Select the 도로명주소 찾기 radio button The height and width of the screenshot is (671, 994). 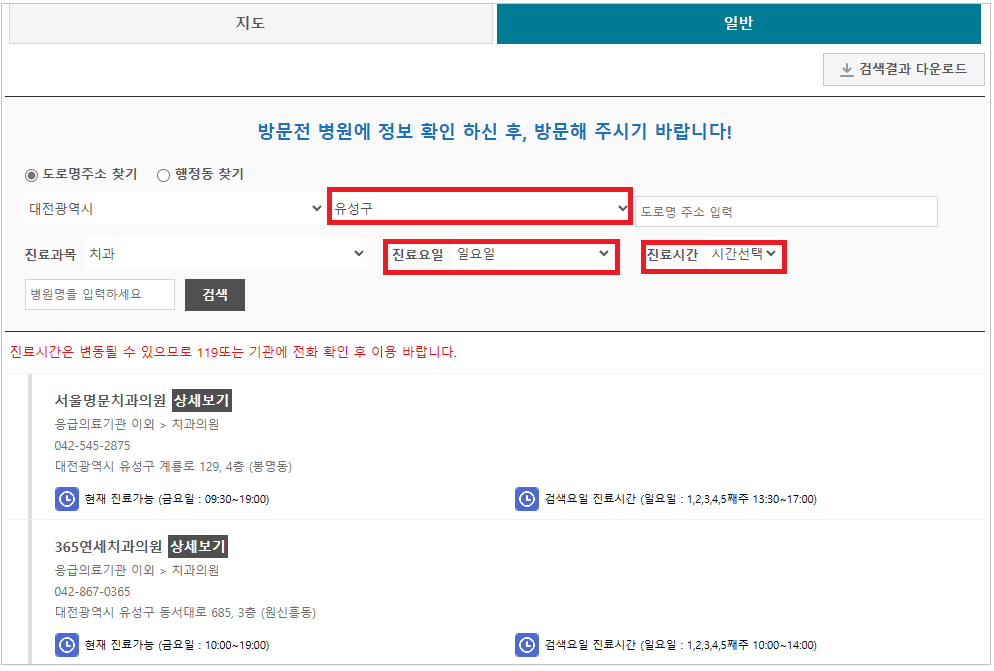click(x=31, y=175)
